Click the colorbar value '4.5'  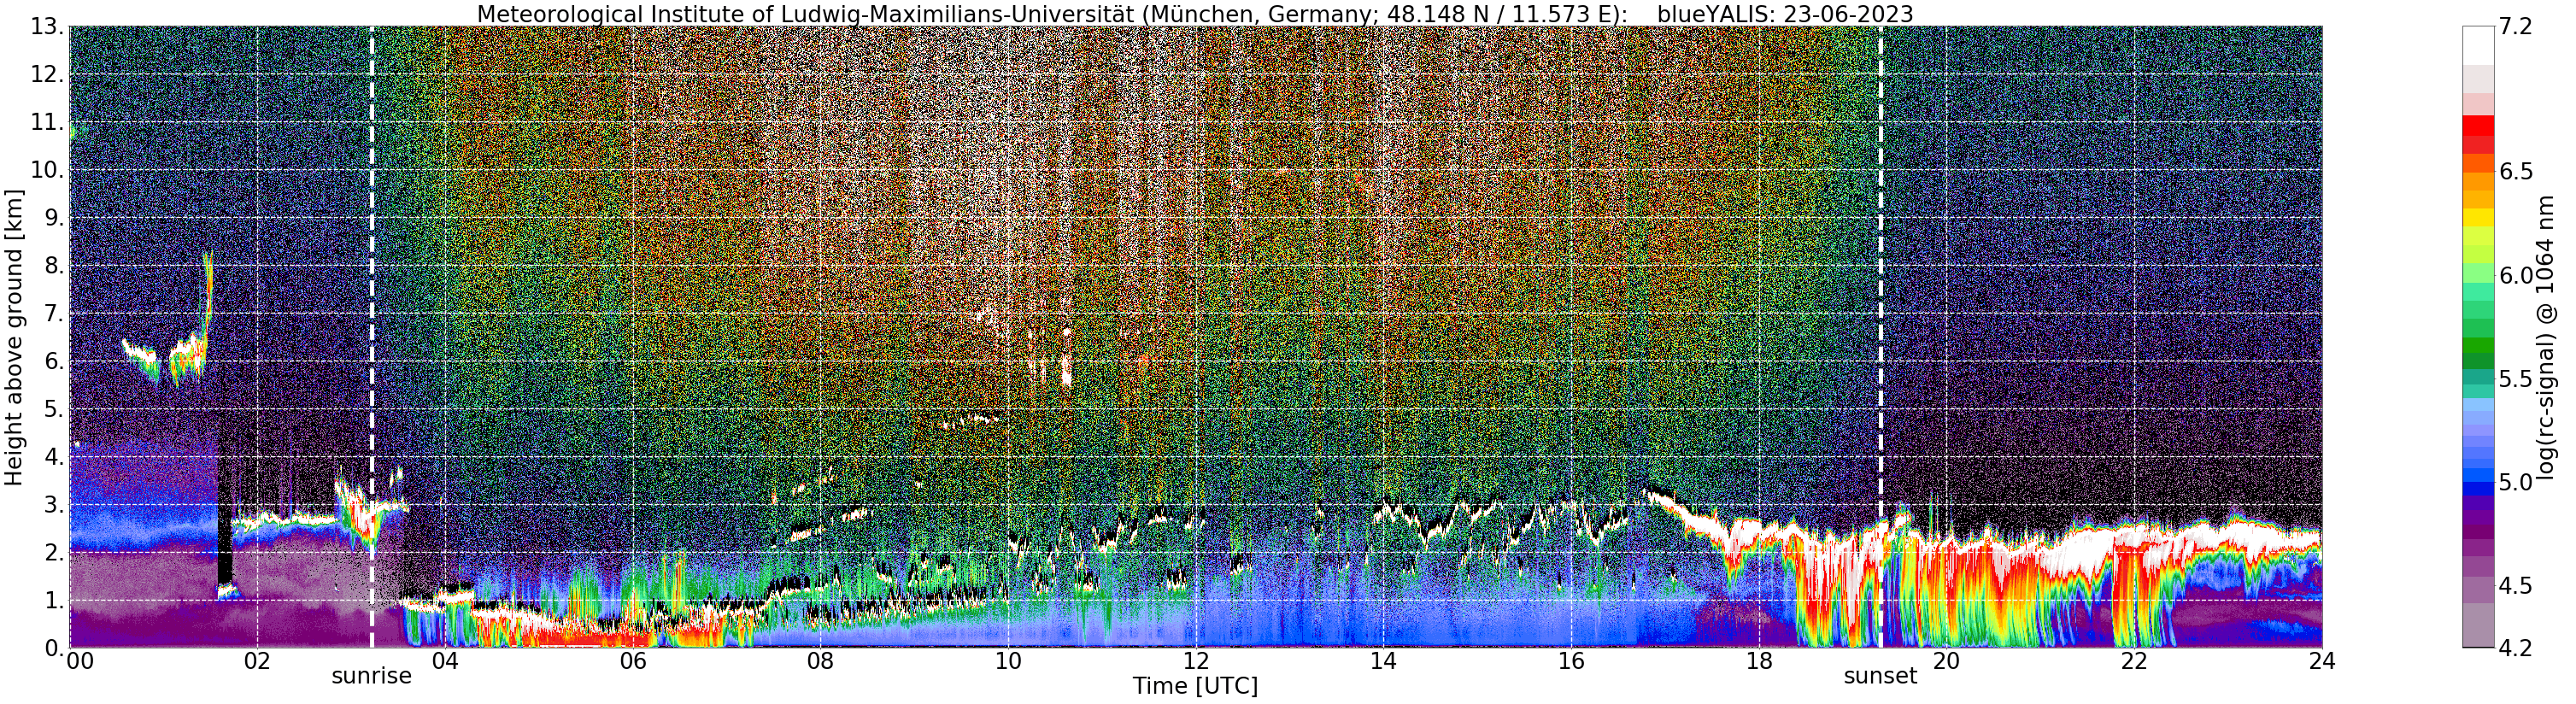coord(2516,586)
